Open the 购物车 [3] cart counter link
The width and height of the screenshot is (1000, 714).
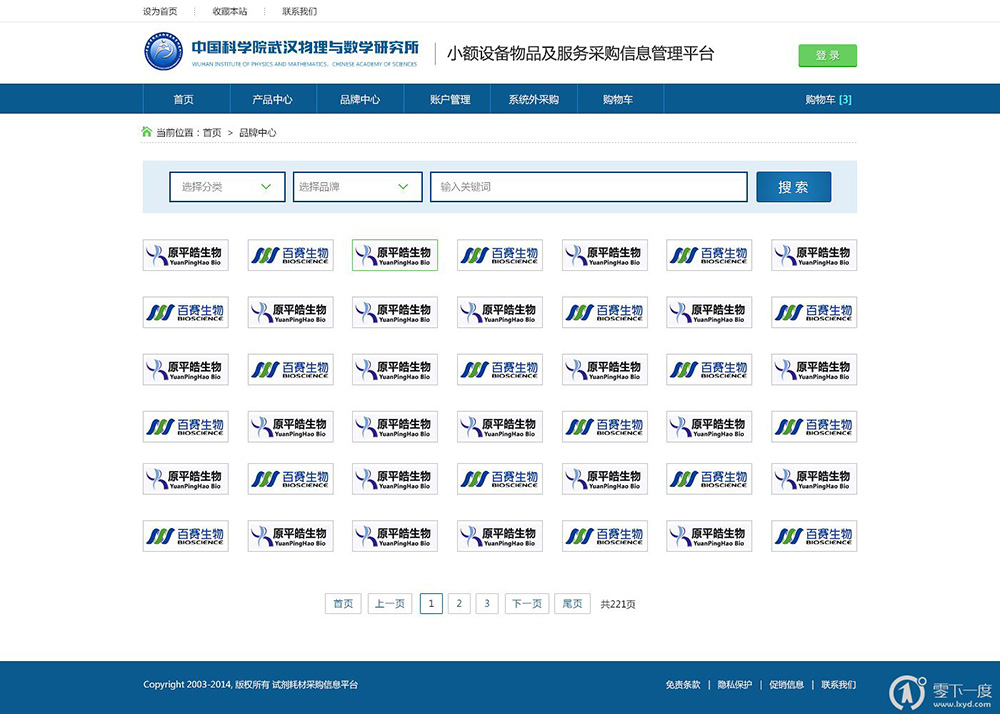828,99
